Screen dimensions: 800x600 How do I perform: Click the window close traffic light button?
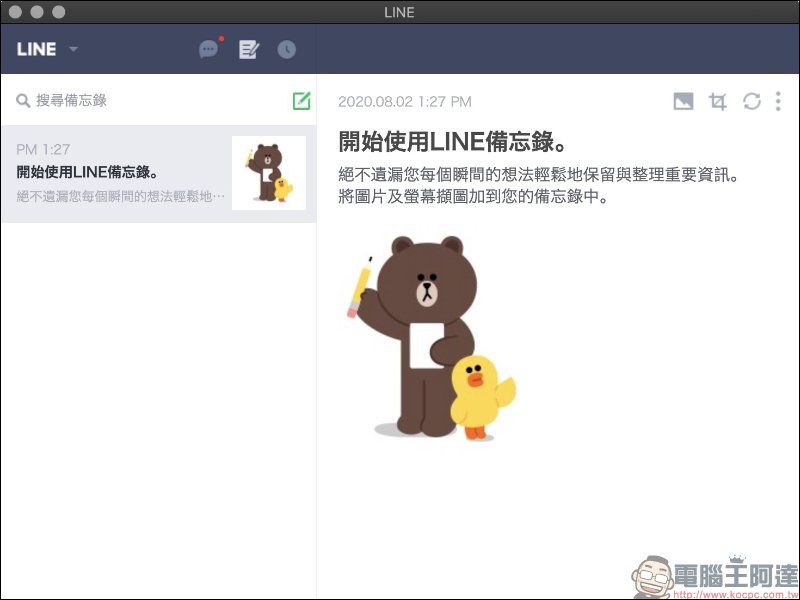15,12
